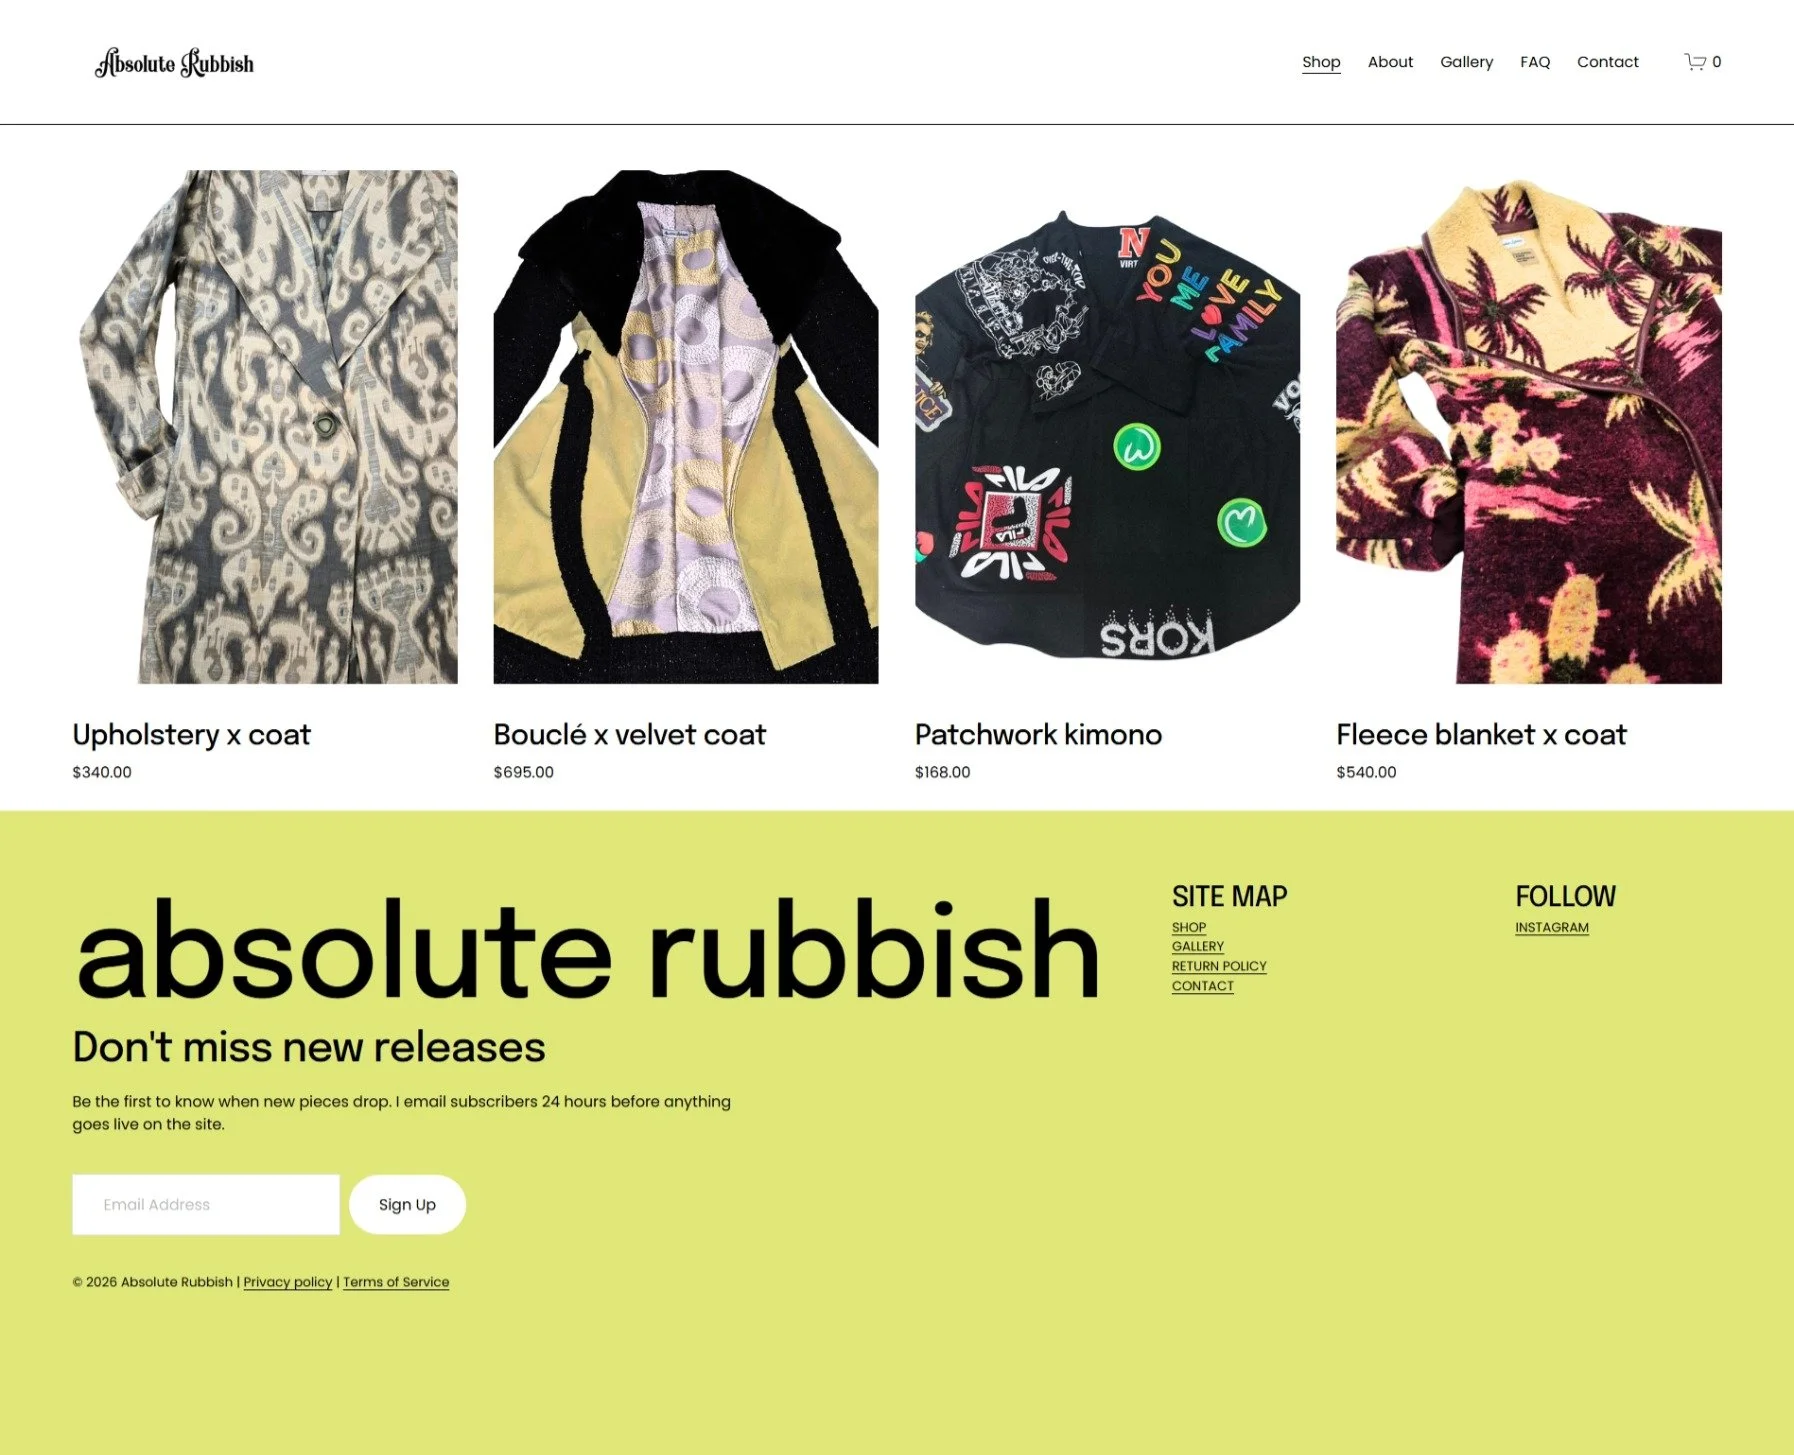View the Bouclé x velvet coat image
1794x1455 pixels.
tap(686, 427)
